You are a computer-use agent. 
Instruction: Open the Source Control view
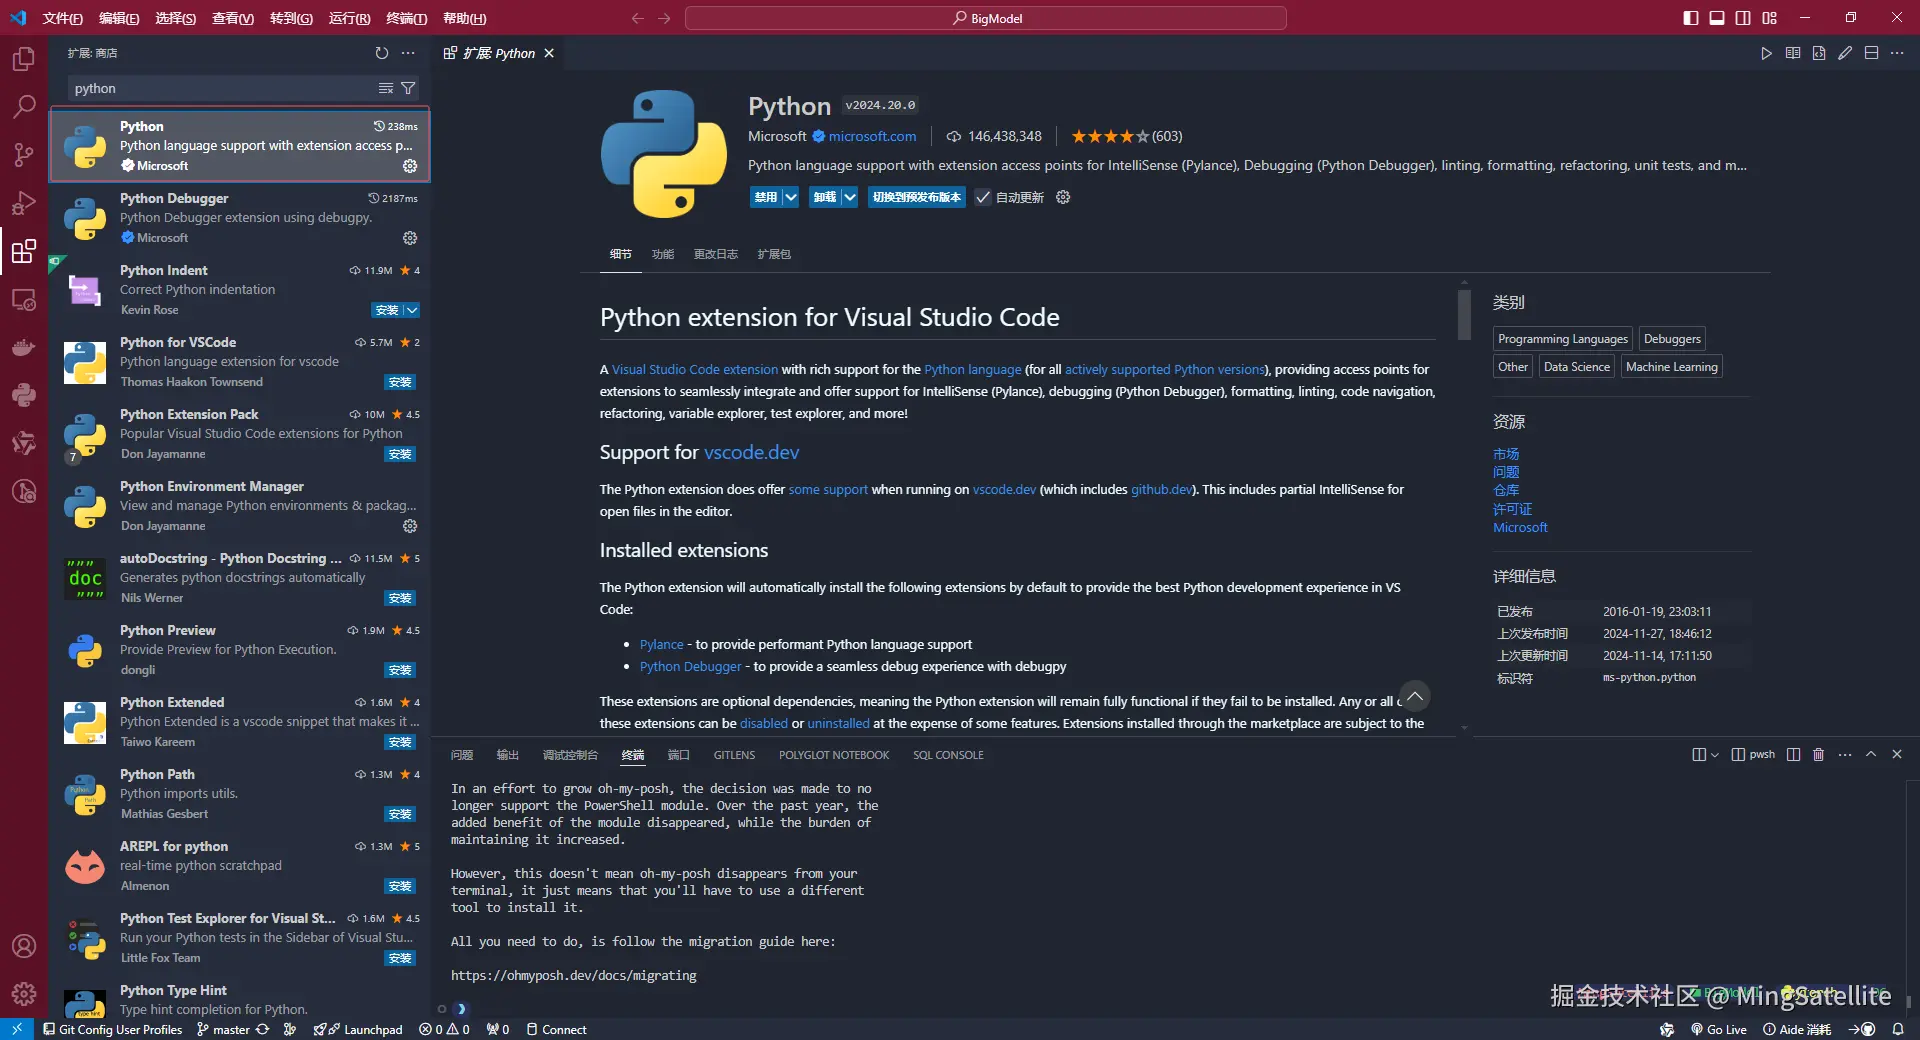tap(24, 154)
